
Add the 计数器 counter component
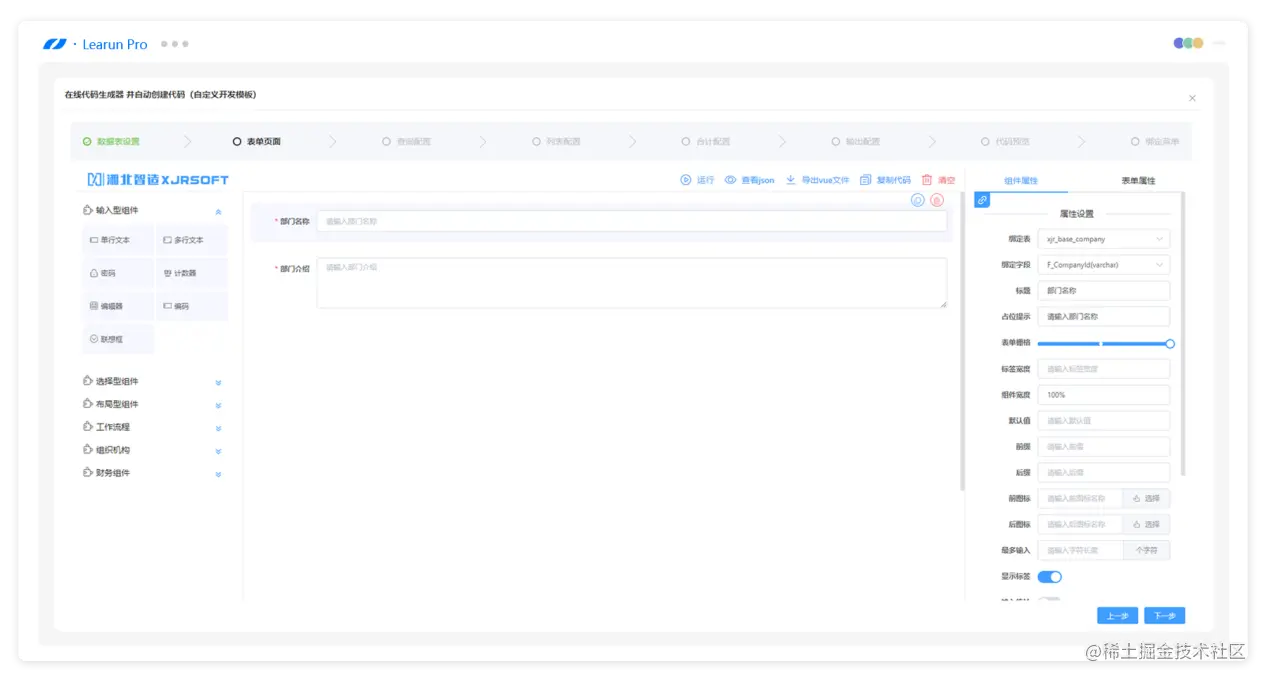pyautogui.click(x=192, y=273)
